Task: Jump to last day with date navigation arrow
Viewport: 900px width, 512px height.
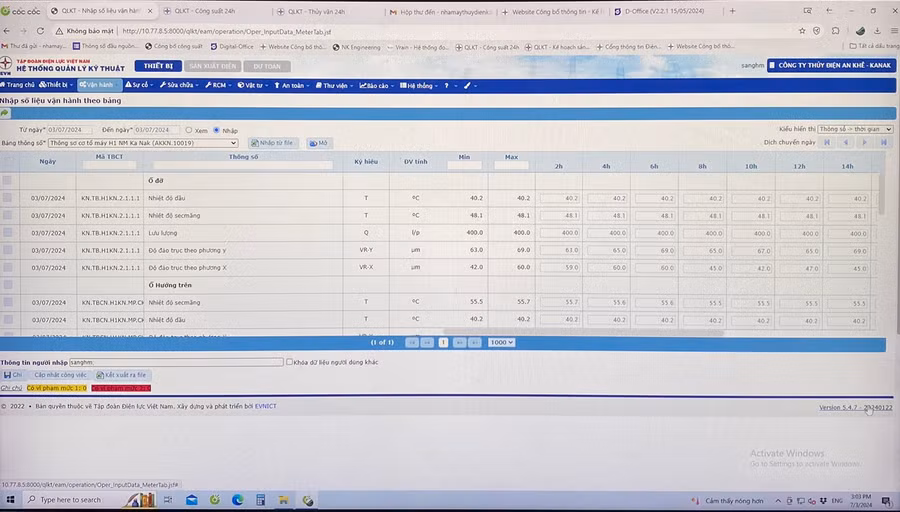Action: pyautogui.click(x=883, y=143)
